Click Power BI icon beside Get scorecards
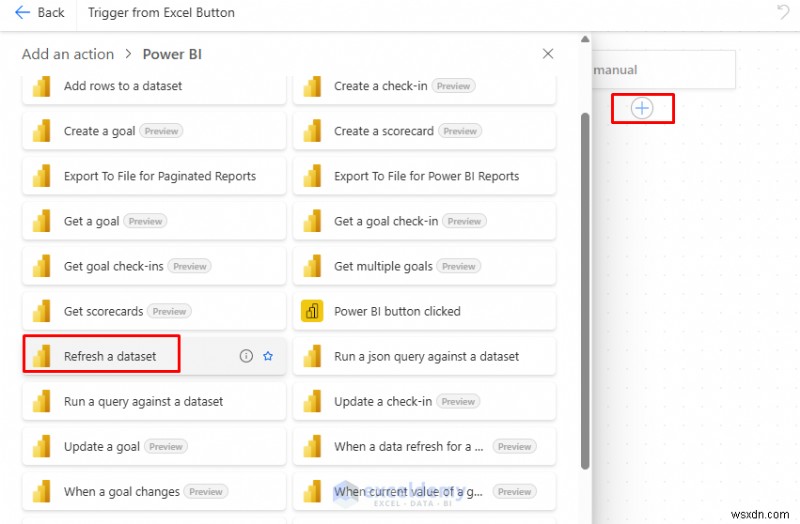 [x=42, y=311]
